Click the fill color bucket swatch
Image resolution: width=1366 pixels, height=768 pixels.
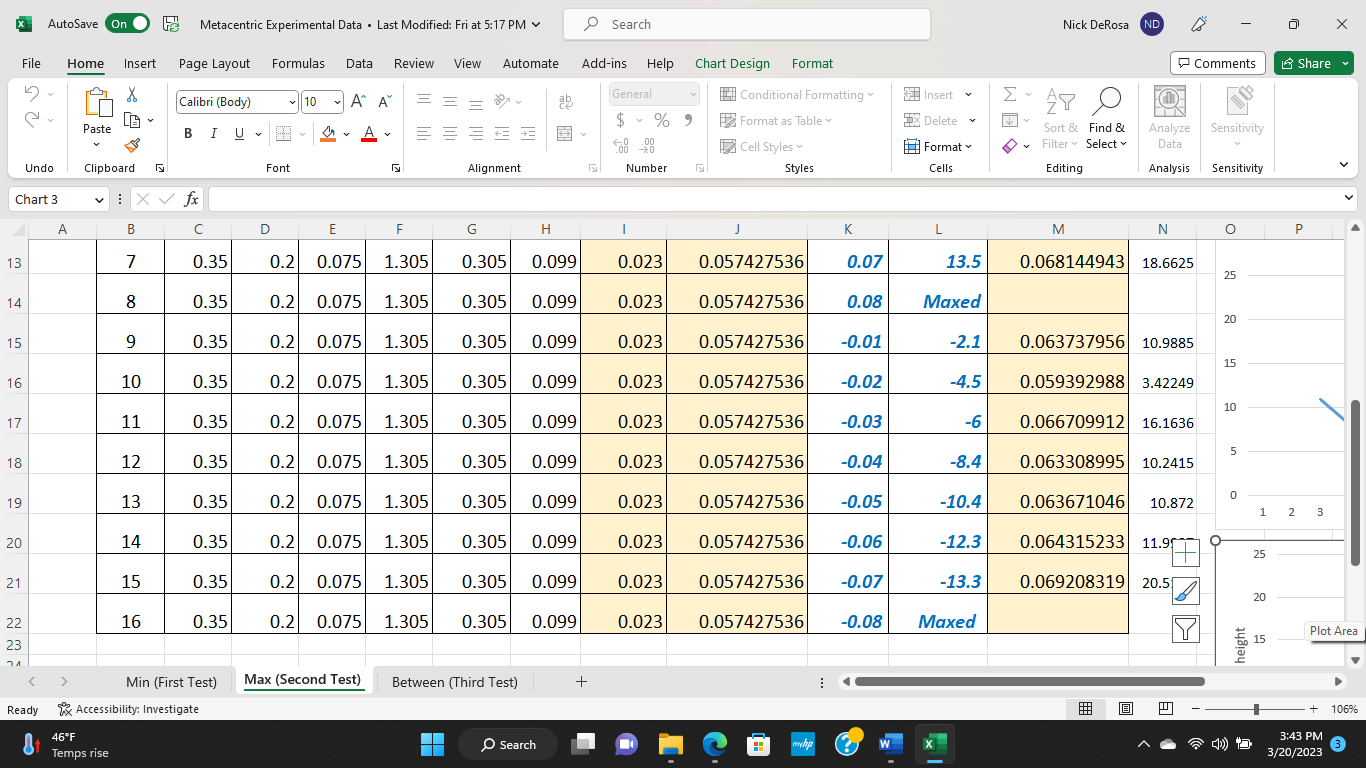pyautogui.click(x=328, y=133)
